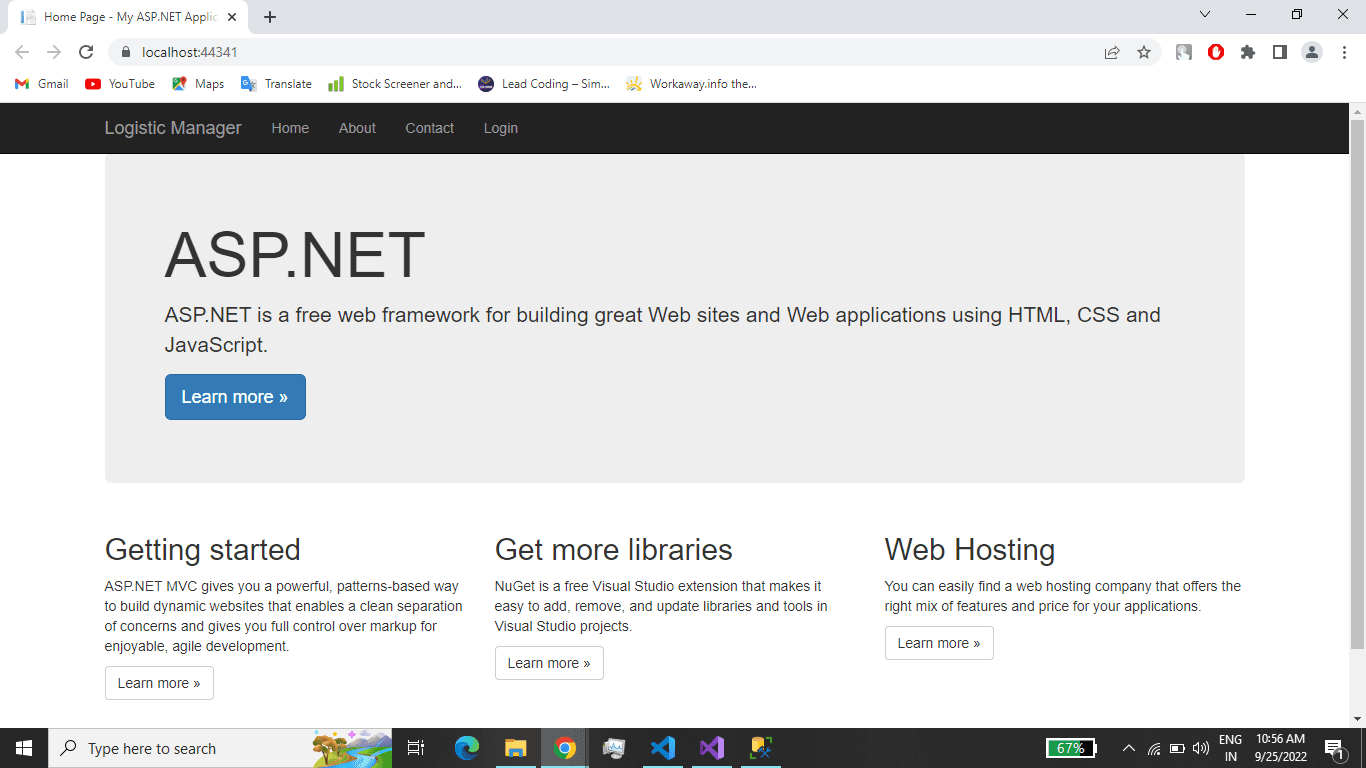This screenshot has width=1366, height=768.
Task: Click the blue Learn more button
Action: (235, 397)
